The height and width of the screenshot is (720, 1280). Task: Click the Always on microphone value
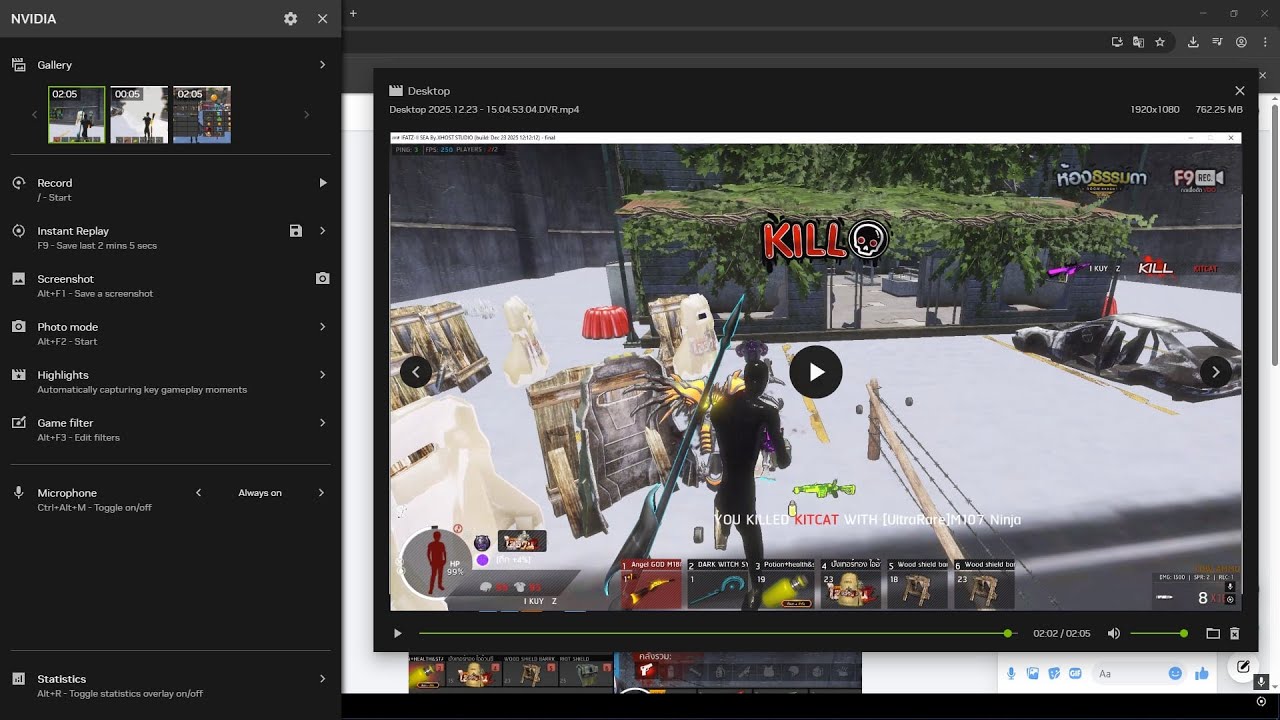[x=260, y=493]
